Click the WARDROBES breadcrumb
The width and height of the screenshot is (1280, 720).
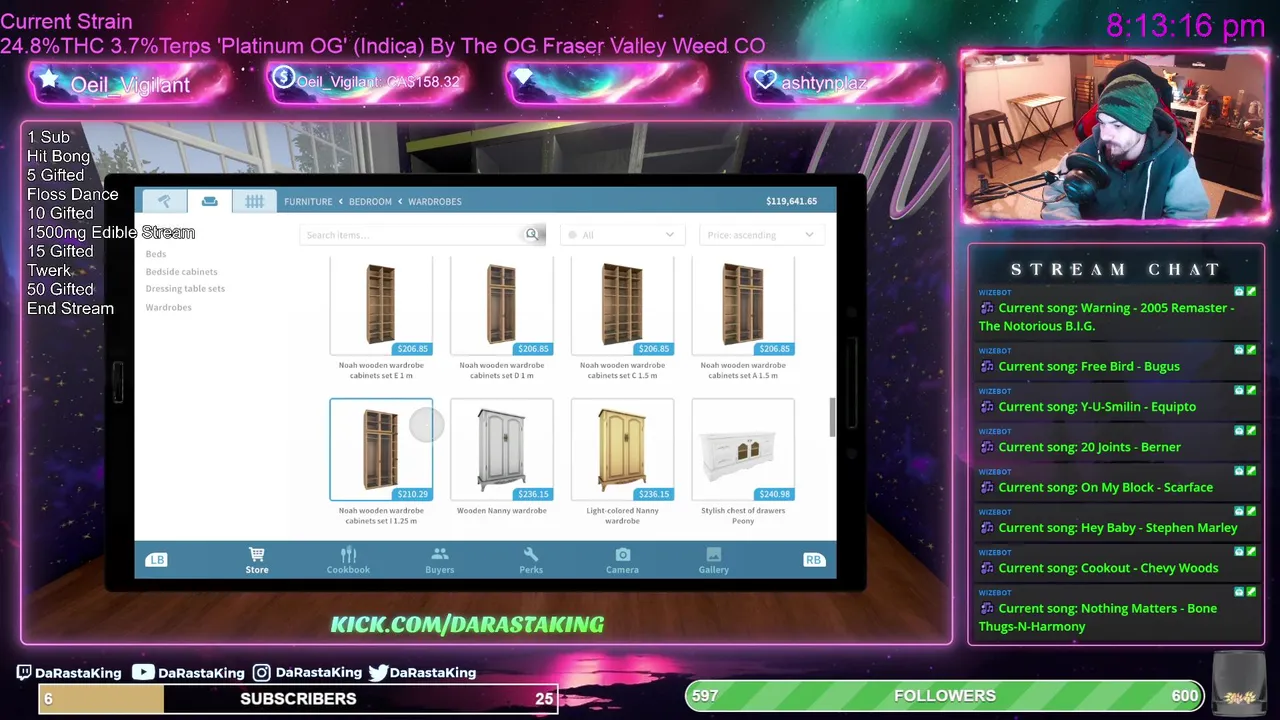coord(435,202)
